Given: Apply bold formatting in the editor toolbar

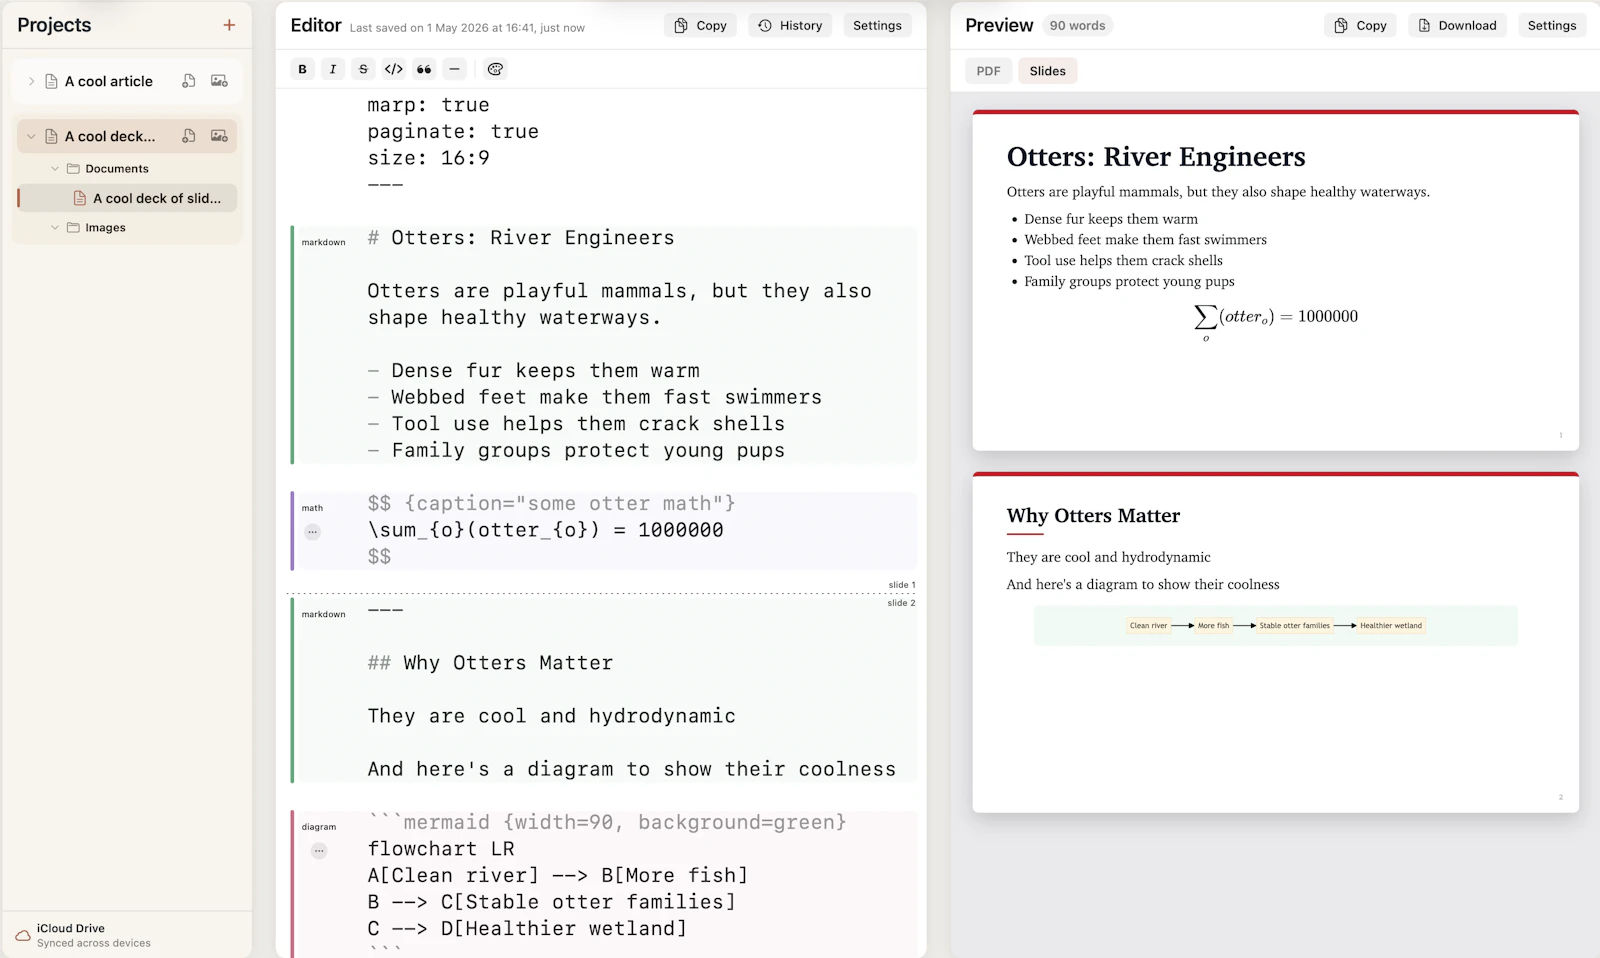Looking at the screenshot, I should coord(303,69).
